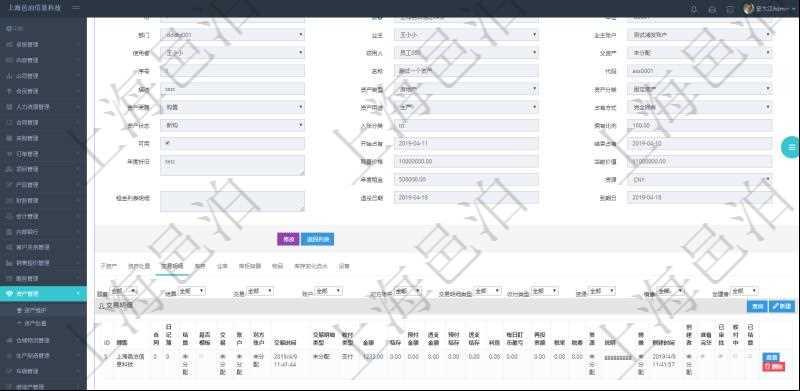Click the value field showing 10000000.00
Screen dimensions: 800x391
click(466, 161)
